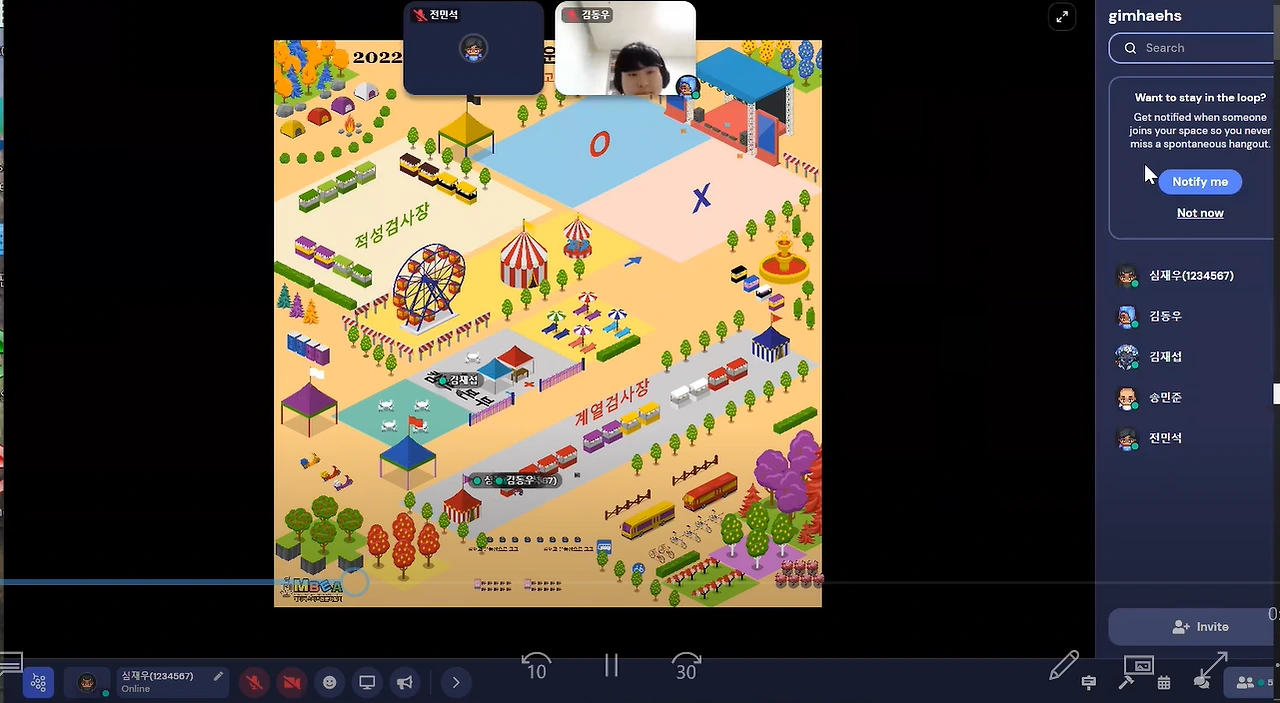
Task: Click the diagonal arrows resize icon
Action: coord(1212,666)
